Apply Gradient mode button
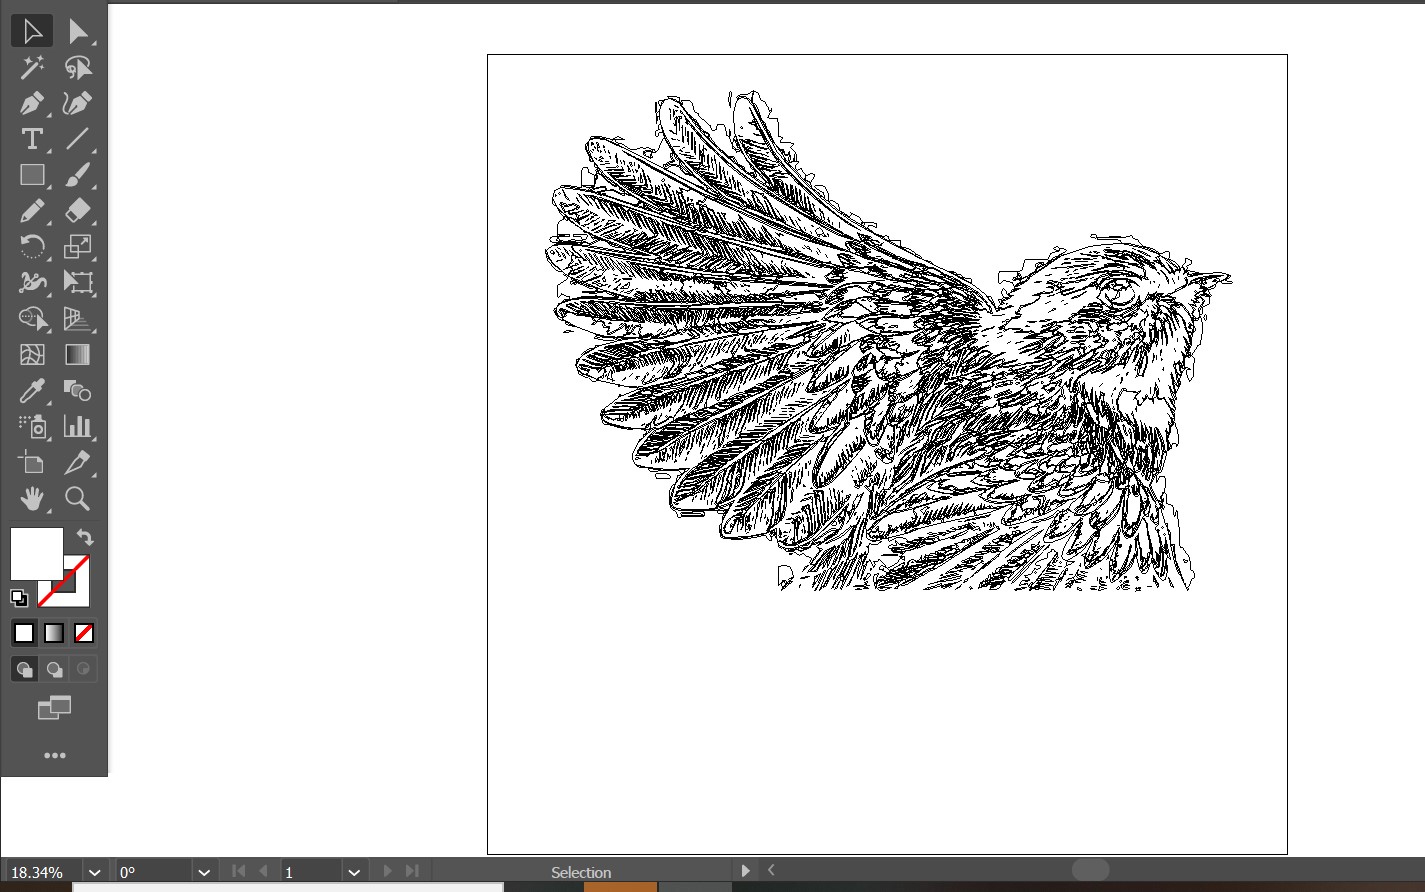This screenshot has height=892, width=1425. (x=54, y=633)
